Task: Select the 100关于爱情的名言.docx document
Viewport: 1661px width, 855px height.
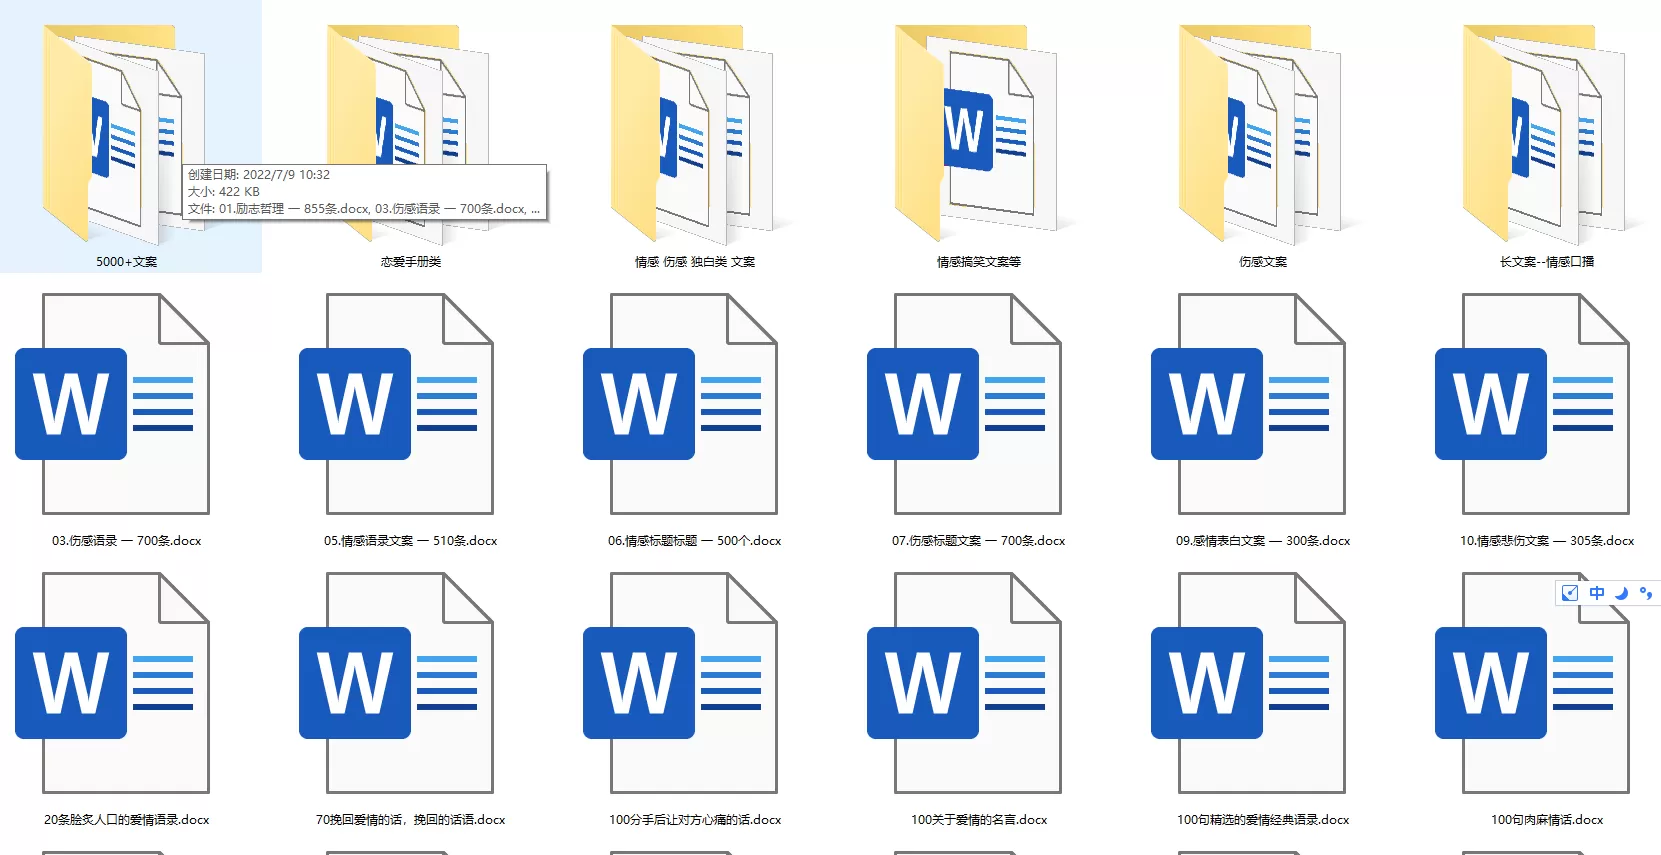Action: 978,684
